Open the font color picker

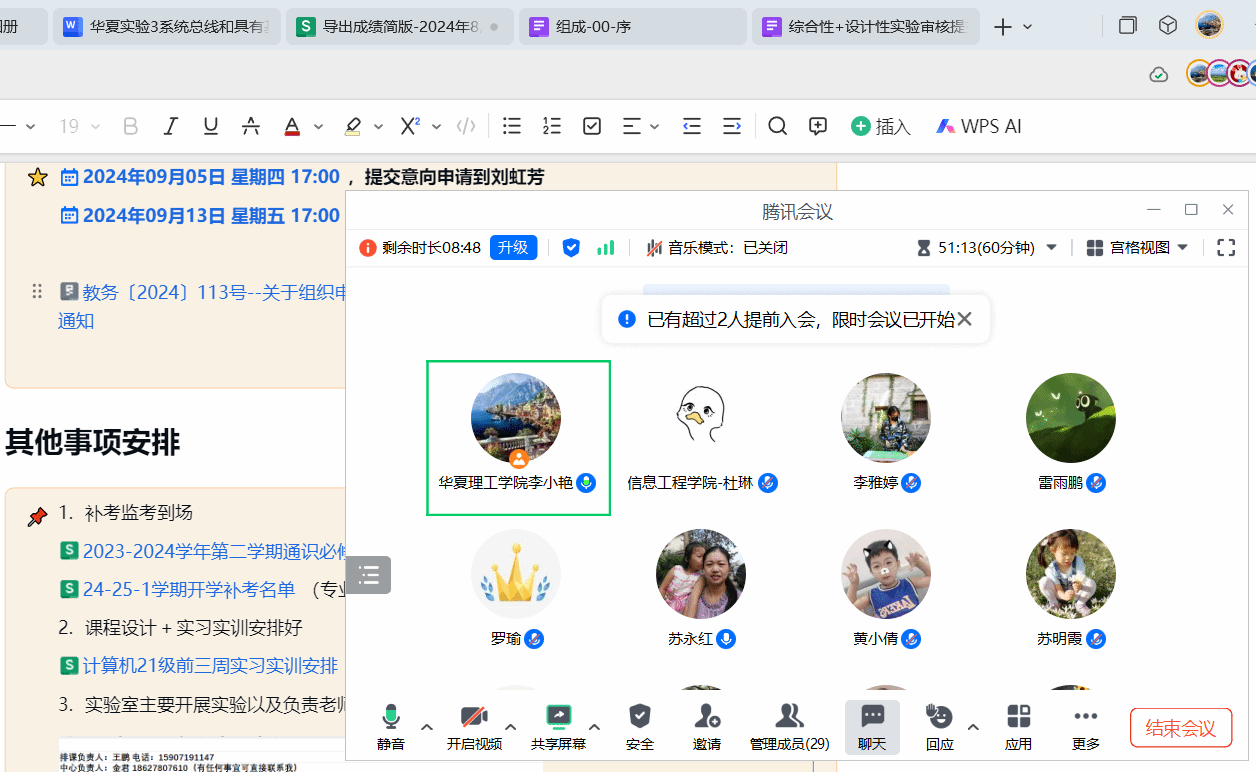pos(292,126)
